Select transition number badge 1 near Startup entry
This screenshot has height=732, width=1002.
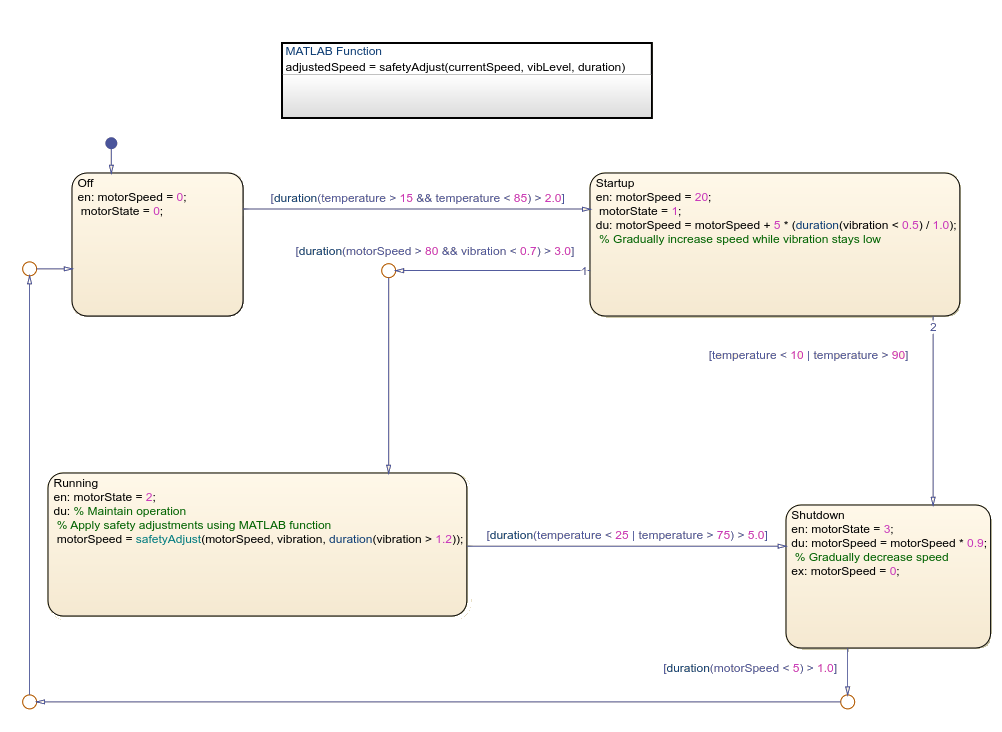[584, 270]
